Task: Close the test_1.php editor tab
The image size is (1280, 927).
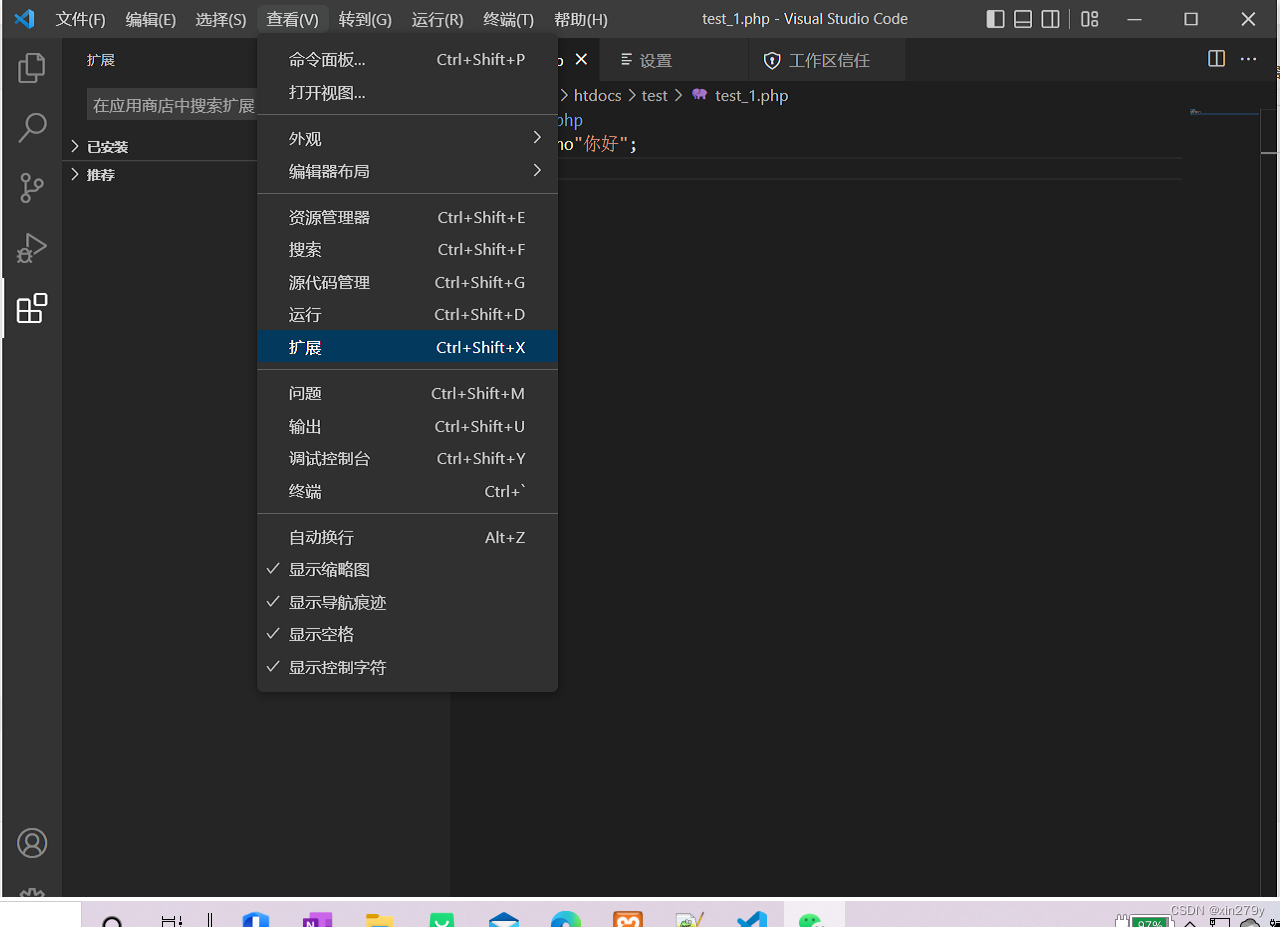Action: click(581, 60)
